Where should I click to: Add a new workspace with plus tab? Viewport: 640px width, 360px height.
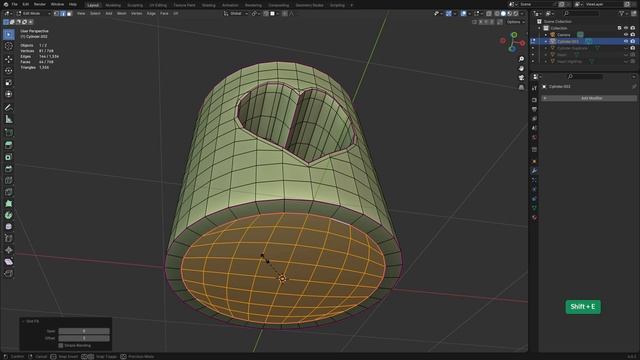pos(351,5)
